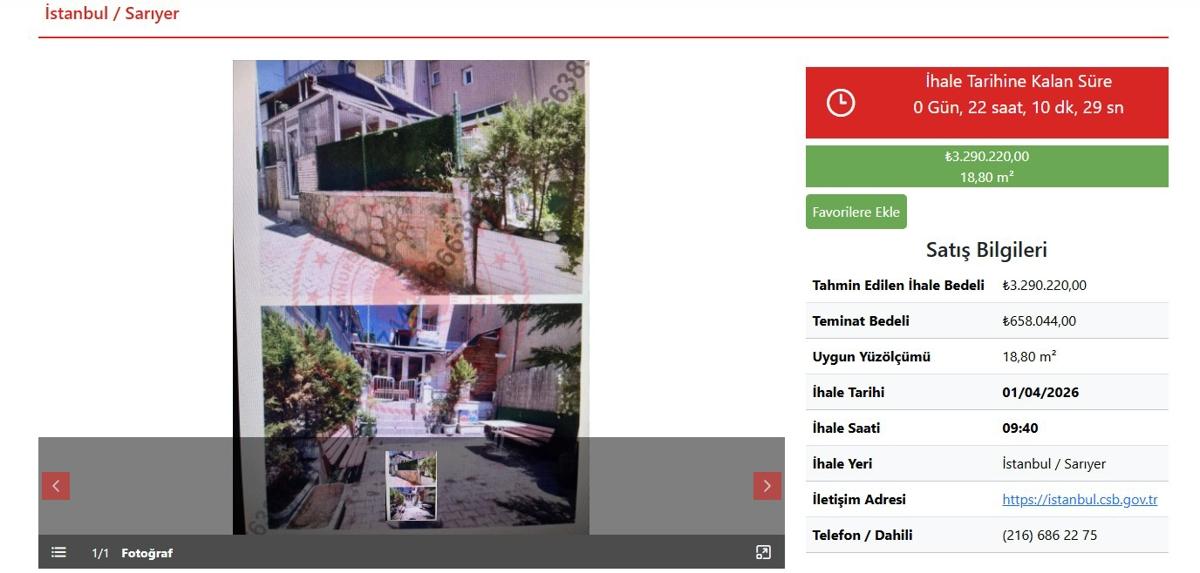This screenshot has width=1200, height=573.
Task: Add listing with Favorilere Ekle button
Action: point(856,212)
